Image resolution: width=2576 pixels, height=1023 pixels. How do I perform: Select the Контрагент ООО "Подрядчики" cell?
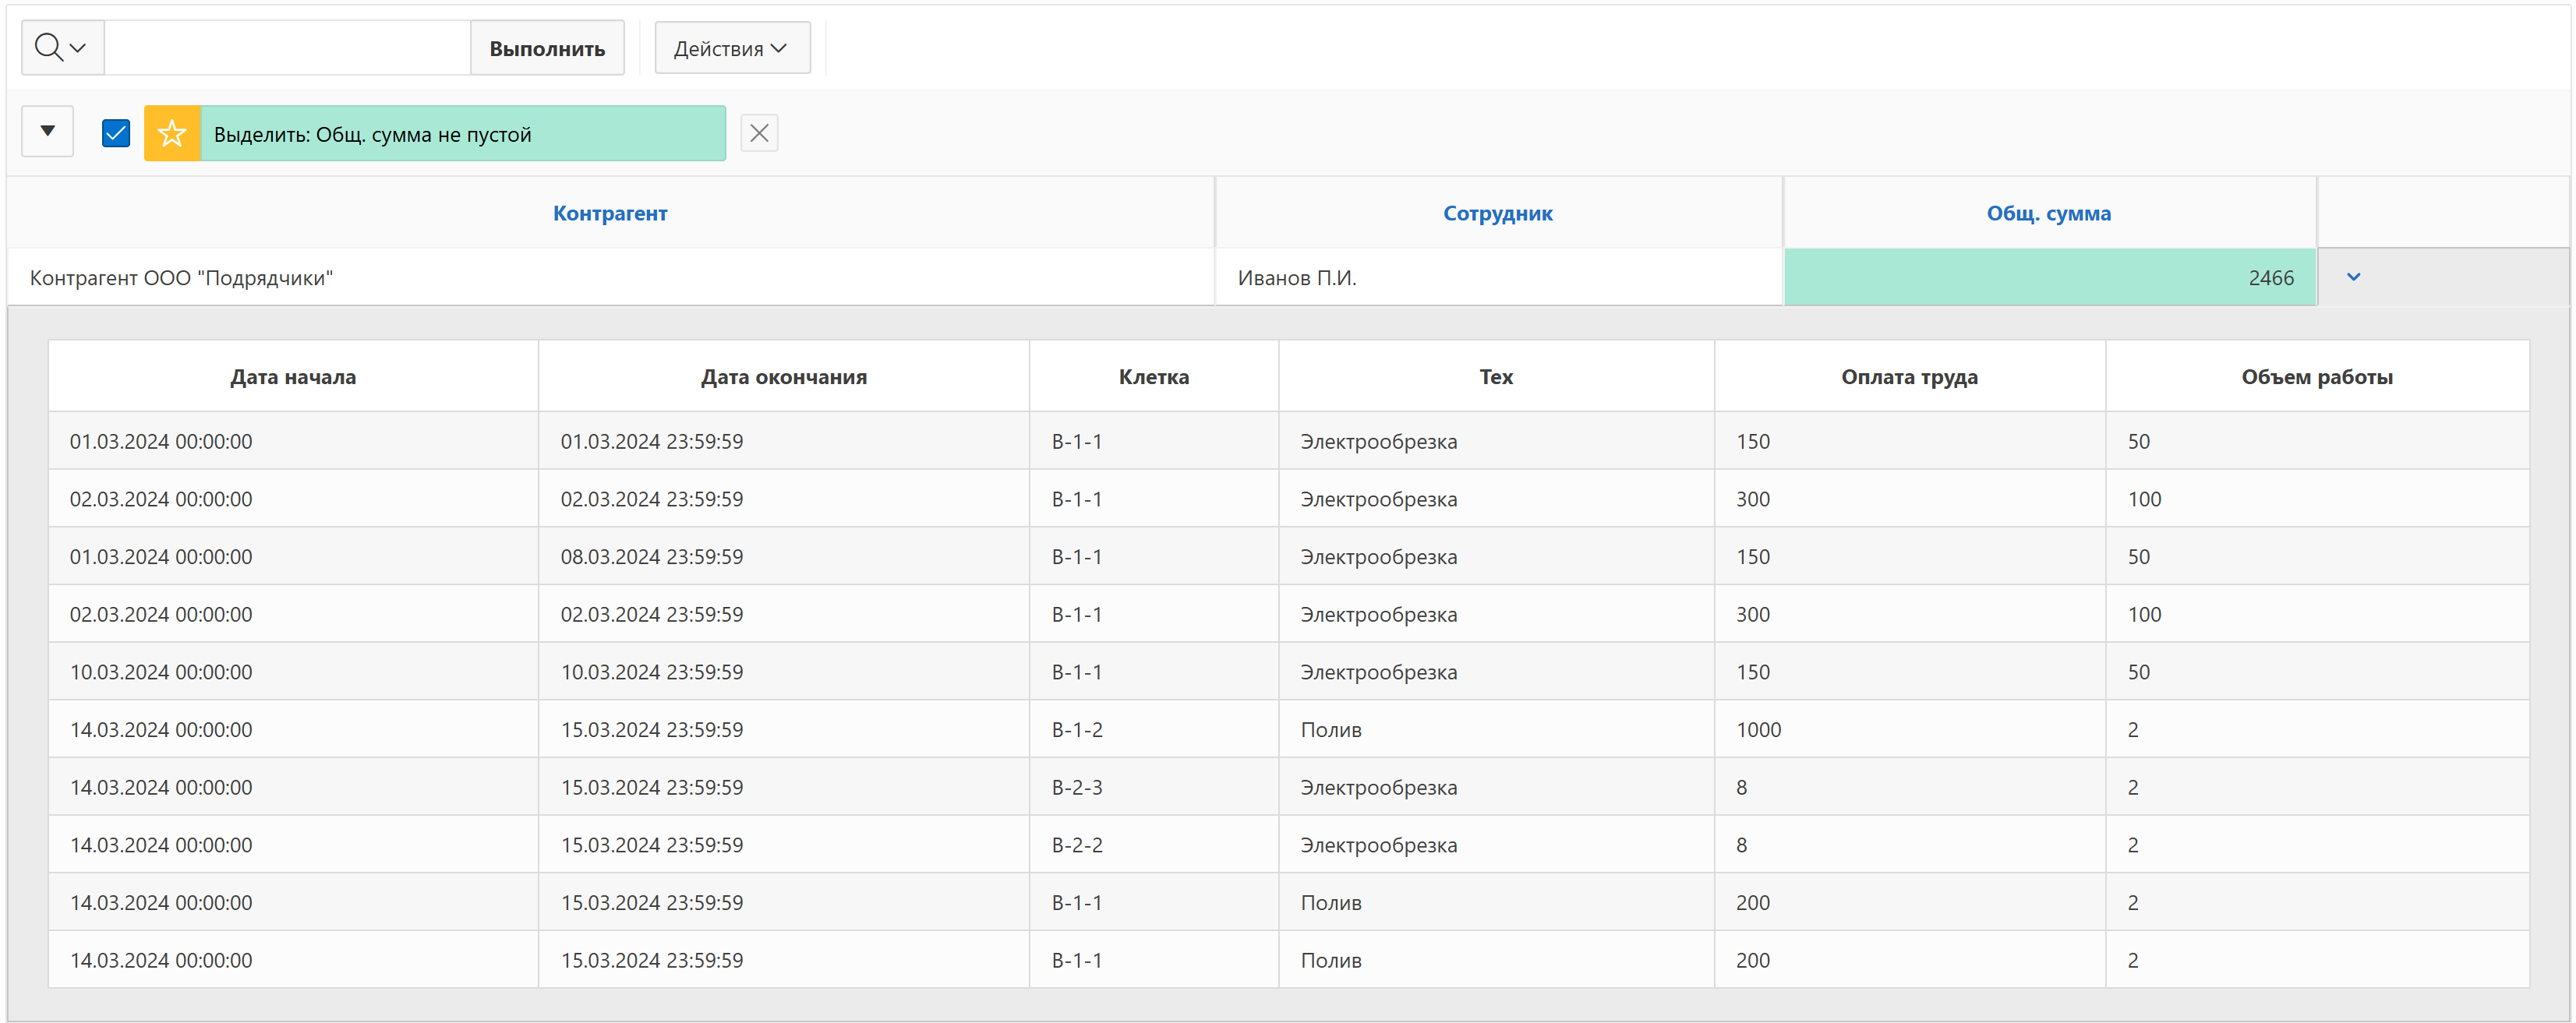(x=181, y=278)
